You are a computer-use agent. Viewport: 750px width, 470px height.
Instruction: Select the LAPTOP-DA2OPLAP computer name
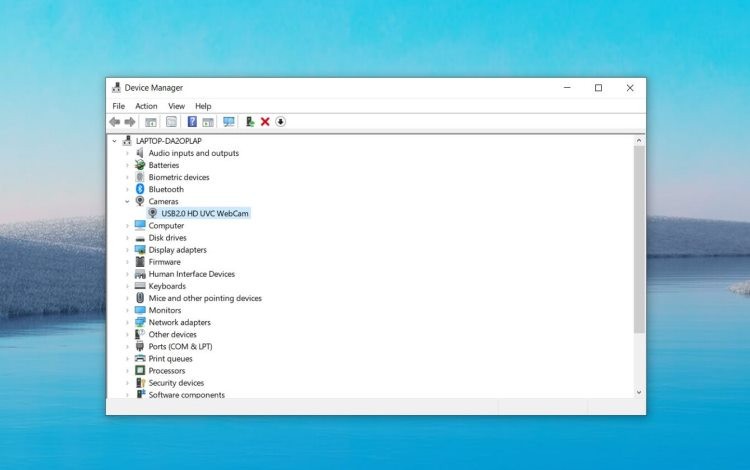[x=168, y=141]
